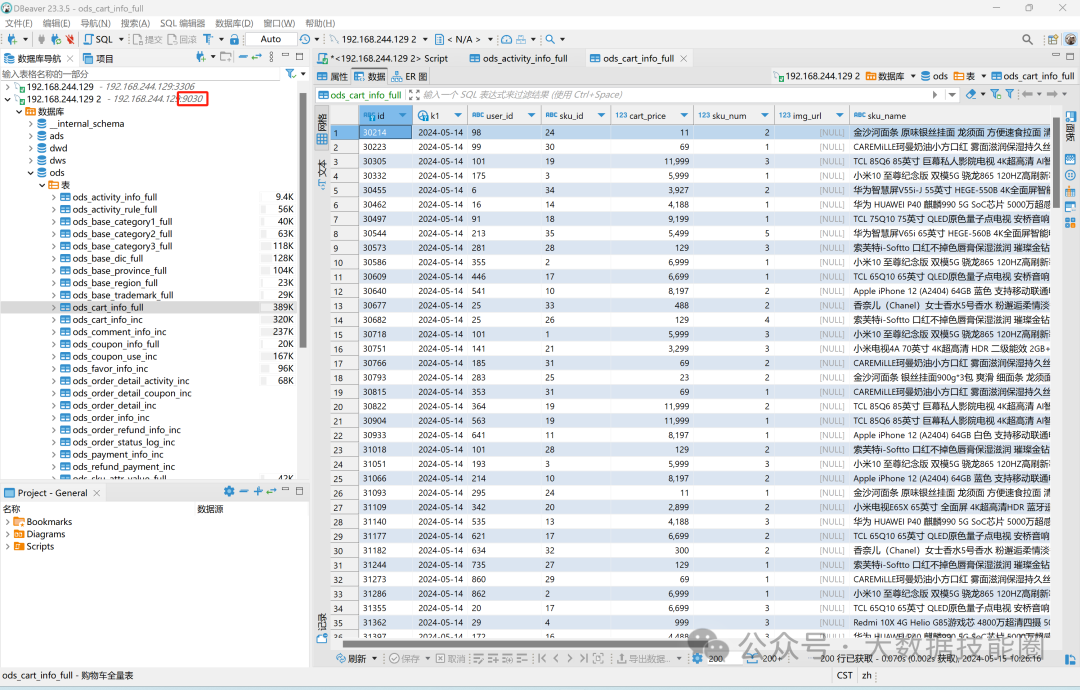Screen dimensions: 1080x690
Task: Click the 保存 save button
Action: click(x=404, y=658)
